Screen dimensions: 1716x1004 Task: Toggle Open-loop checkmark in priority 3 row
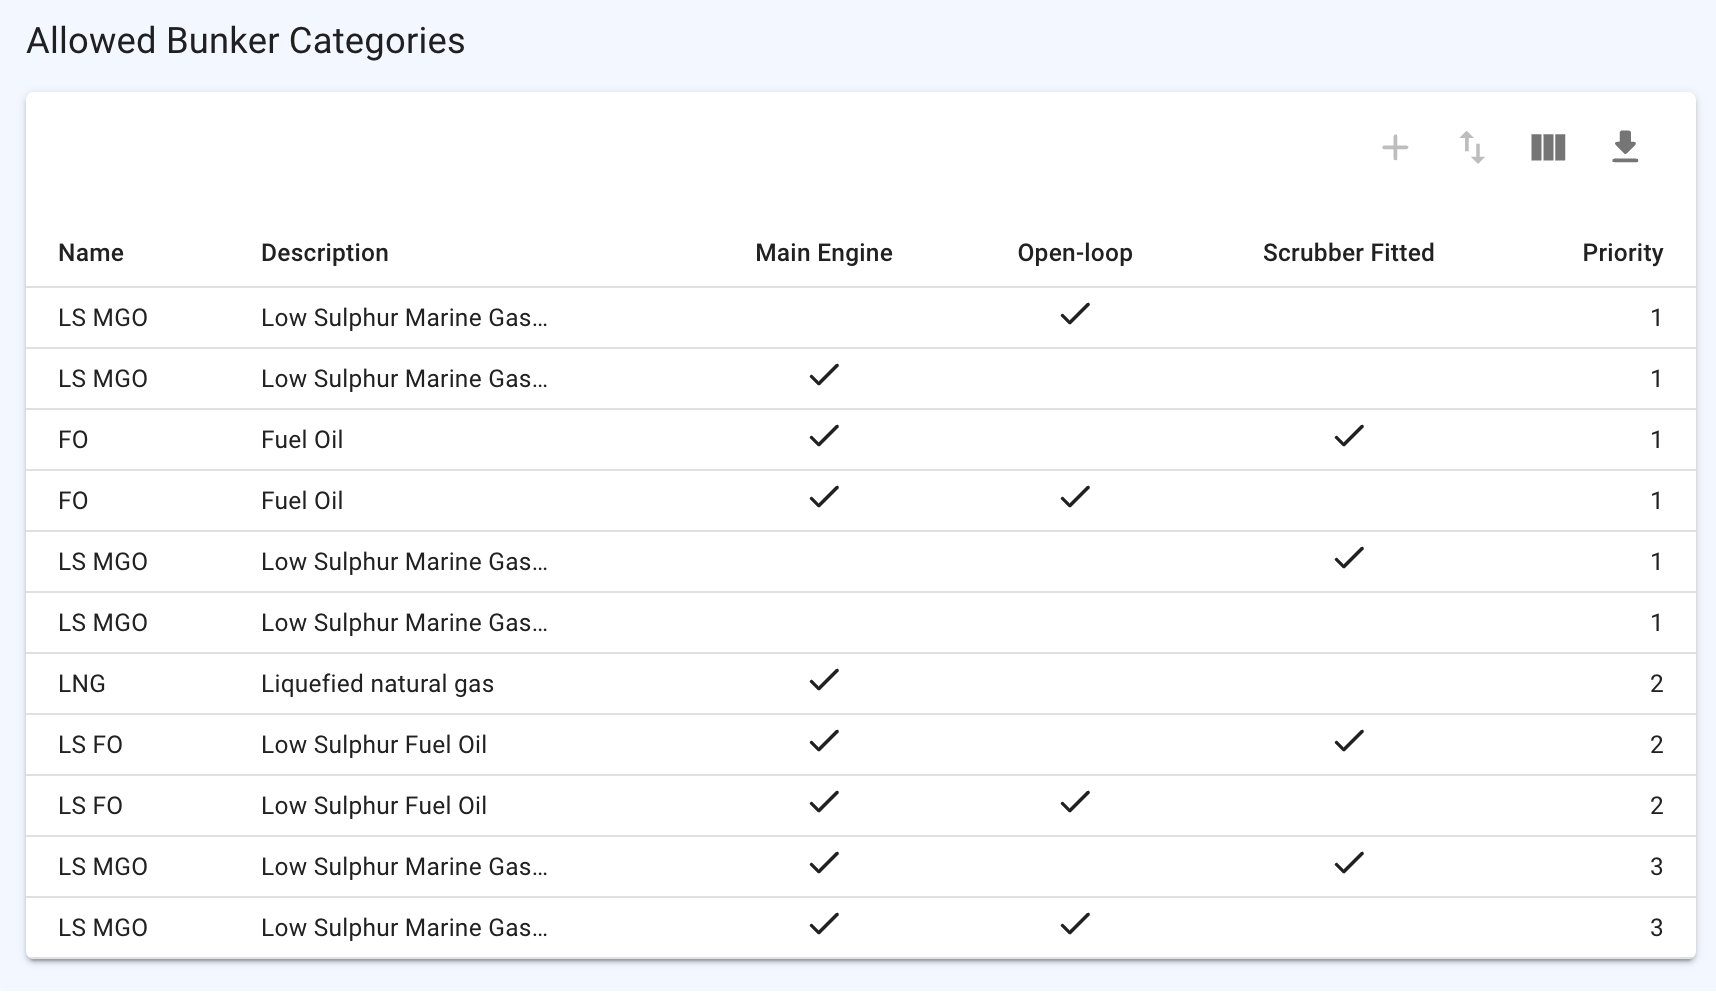point(1075,925)
